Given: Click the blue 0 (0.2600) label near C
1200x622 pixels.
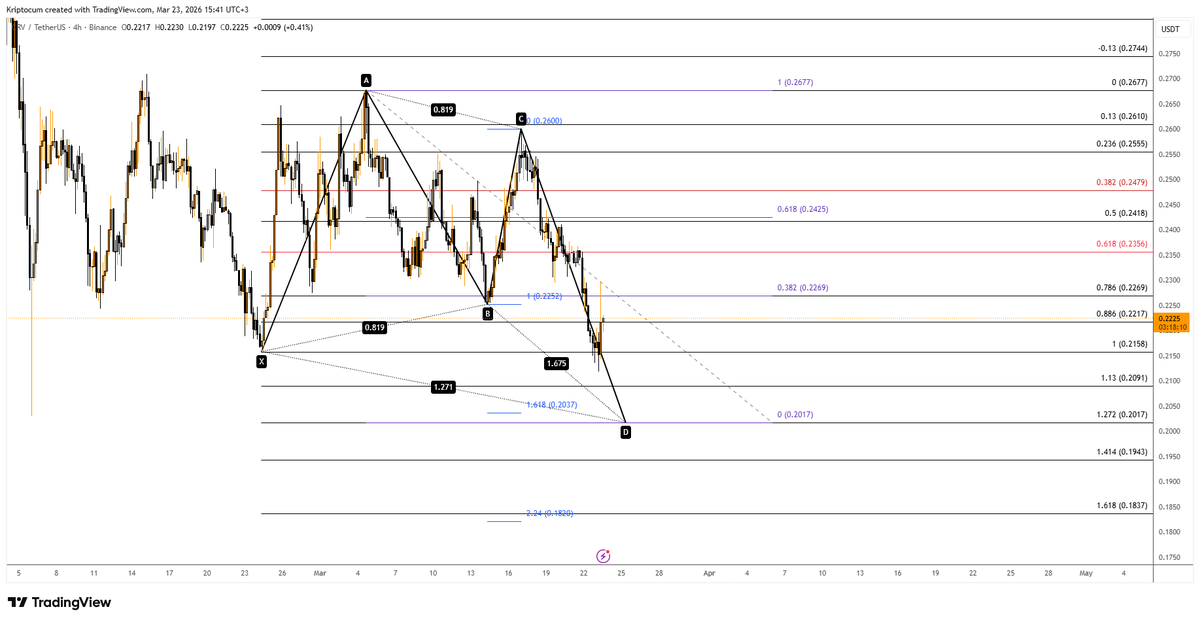Looking at the screenshot, I should click(544, 121).
